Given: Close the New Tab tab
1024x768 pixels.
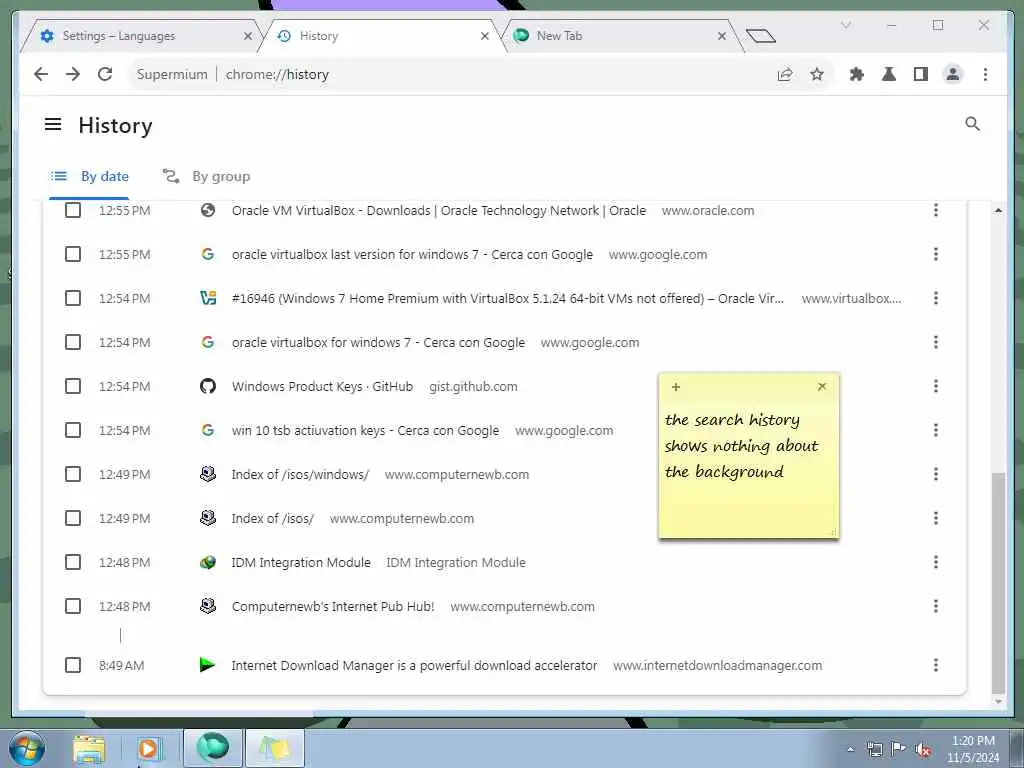Looking at the screenshot, I should [x=722, y=36].
